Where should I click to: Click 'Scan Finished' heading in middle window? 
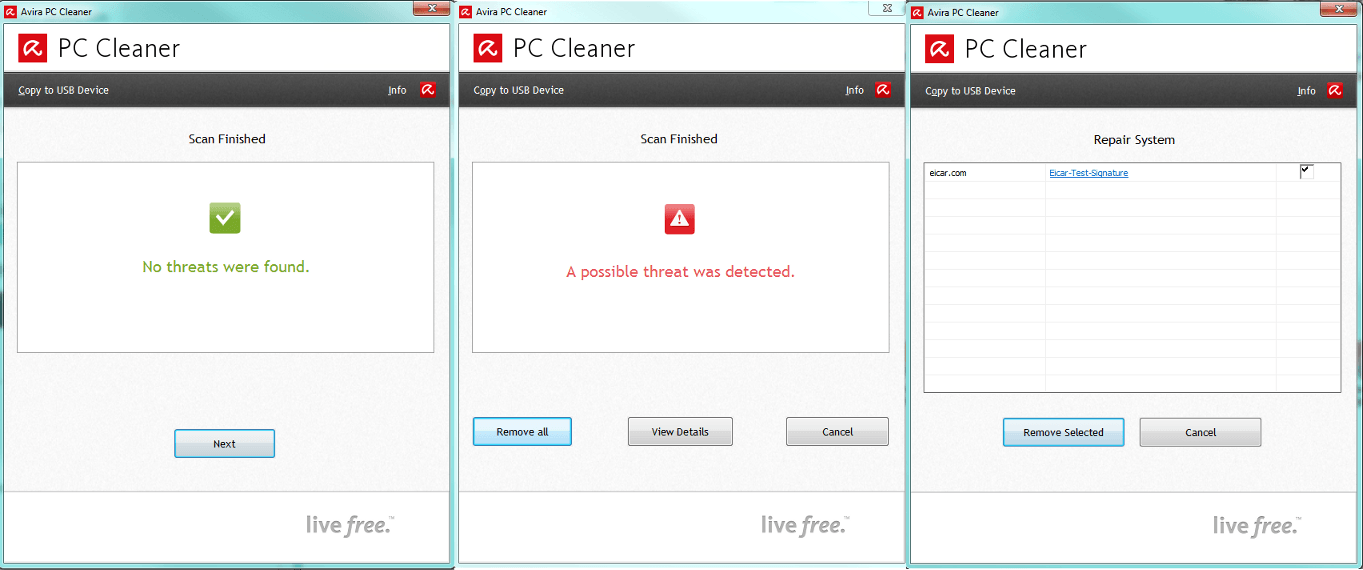coord(679,139)
